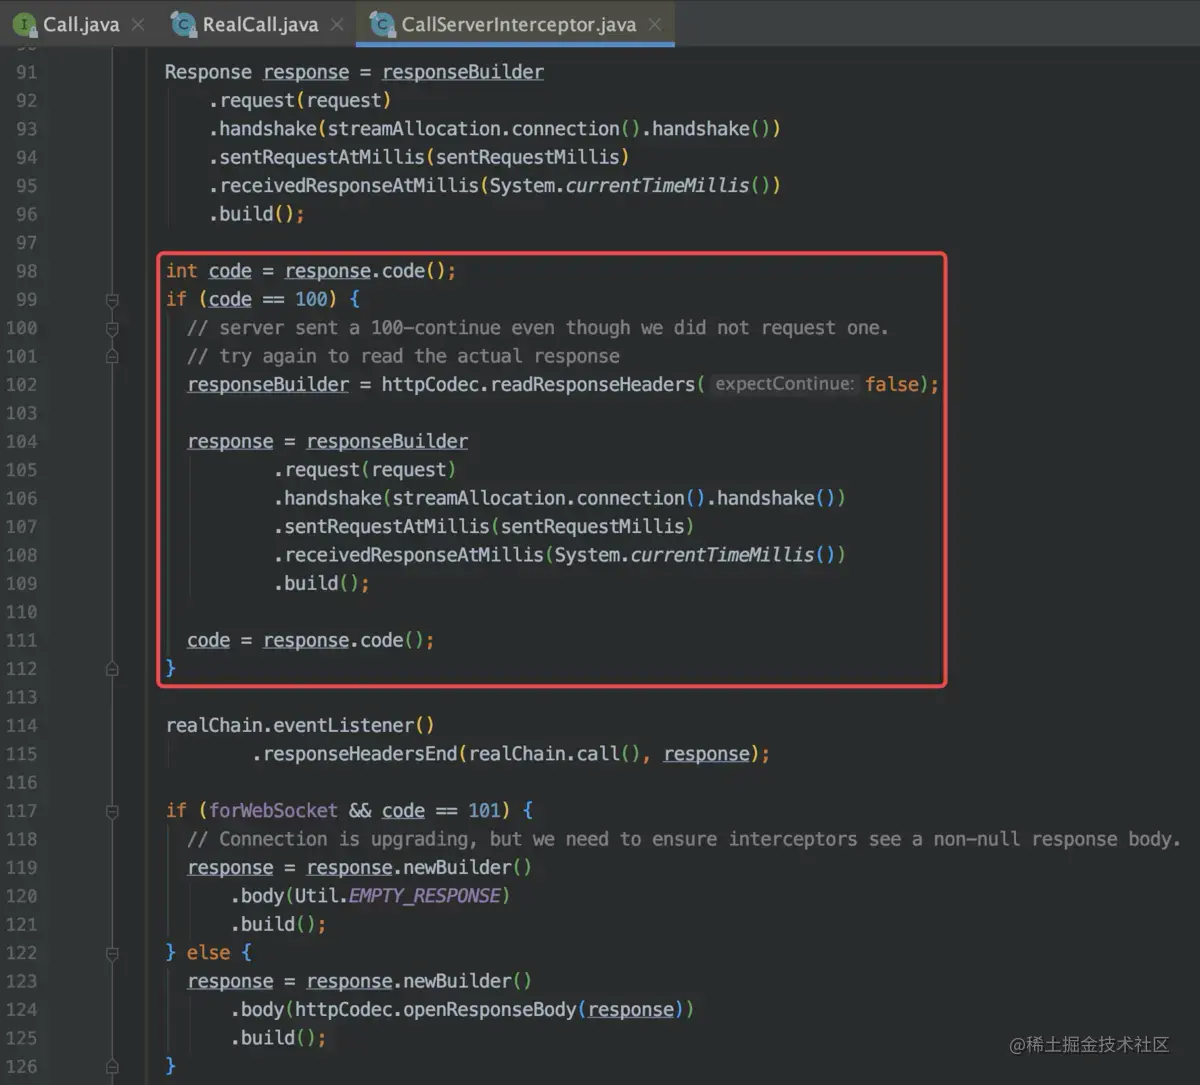
Task: Click the fold end marker at line 101
Action: point(112,356)
